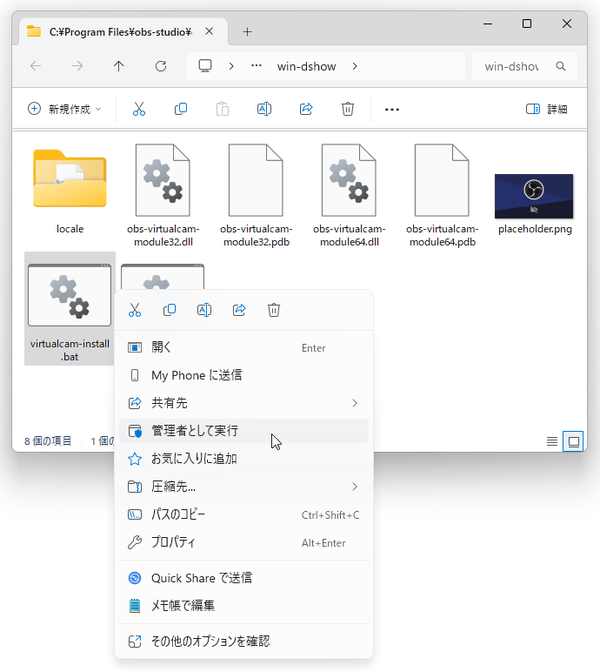Click the 8 個の項目 status text
The height and width of the screenshot is (672, 600).
pos(48,441)
